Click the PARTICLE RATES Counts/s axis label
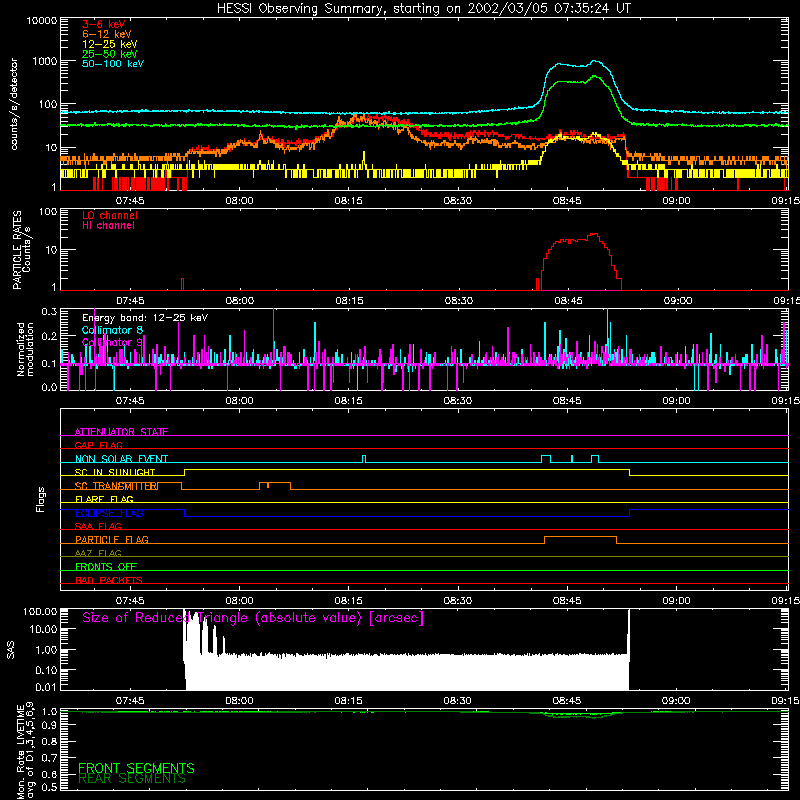The width and height of the screenshot is (800, 800). tap(21, 250)
